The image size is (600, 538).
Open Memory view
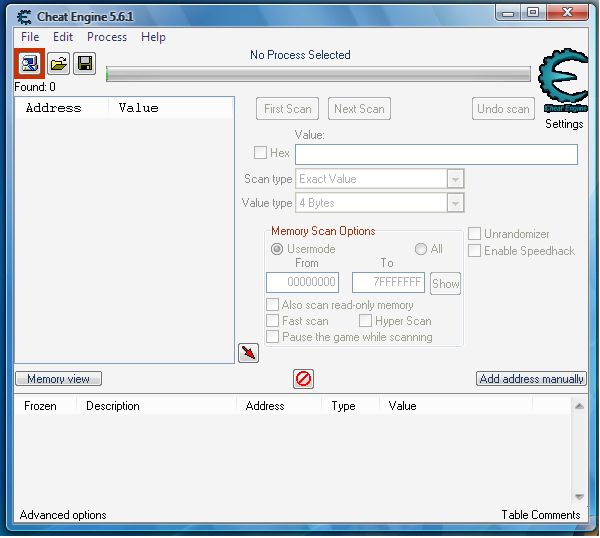click(x=59, y=379)
